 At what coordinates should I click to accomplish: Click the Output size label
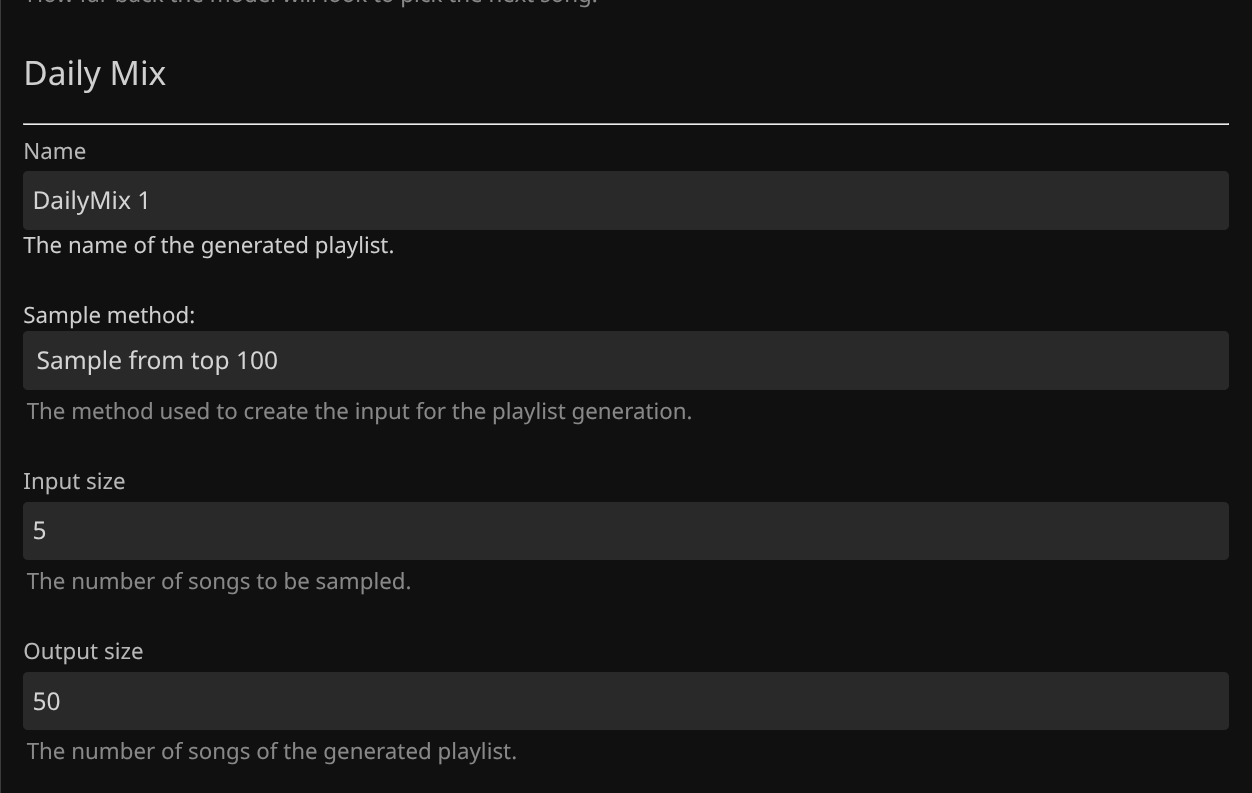[x=83, y=651]
